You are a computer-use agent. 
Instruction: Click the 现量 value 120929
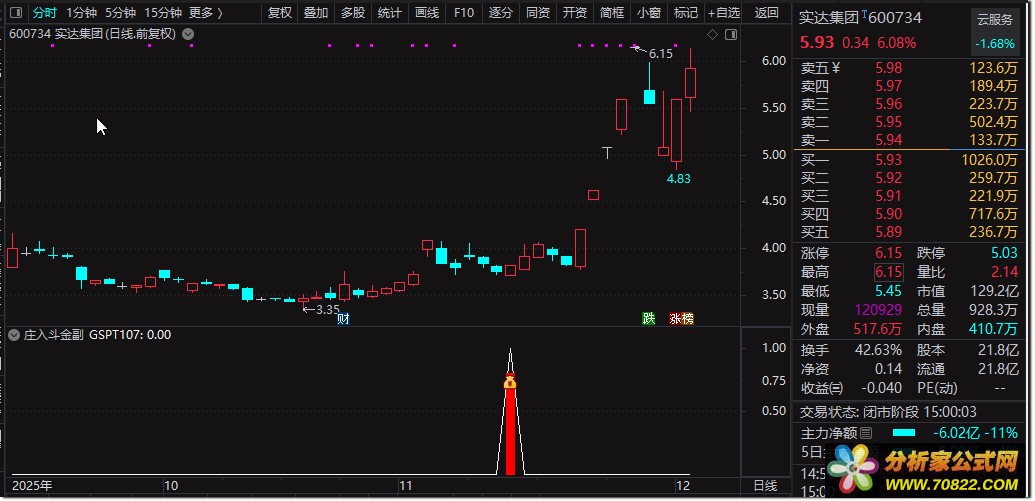pyautogui.click(x=879, y=310)
